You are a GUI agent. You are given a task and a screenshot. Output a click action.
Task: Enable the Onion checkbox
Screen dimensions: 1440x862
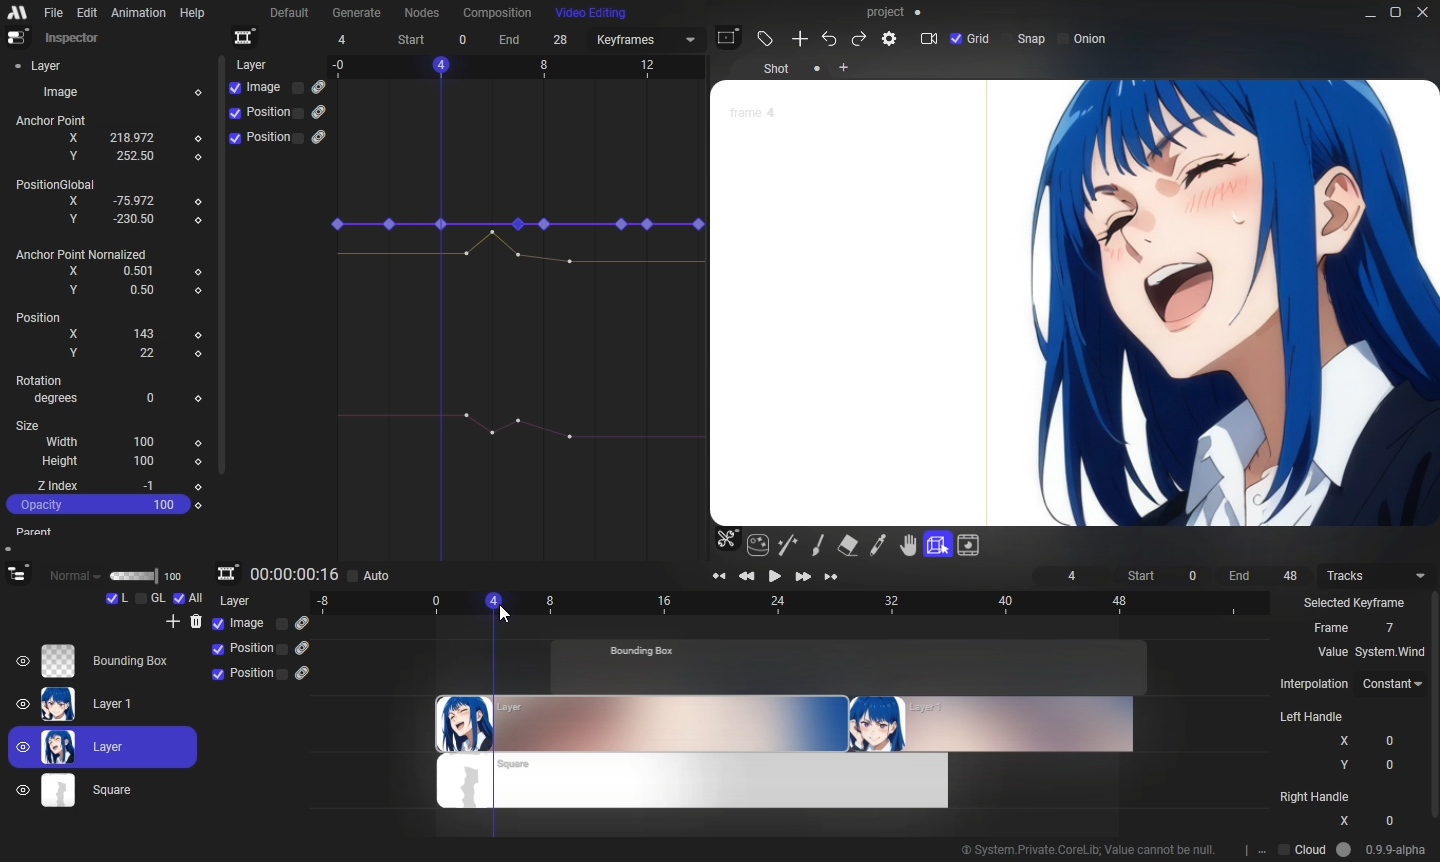[1063, 40]
